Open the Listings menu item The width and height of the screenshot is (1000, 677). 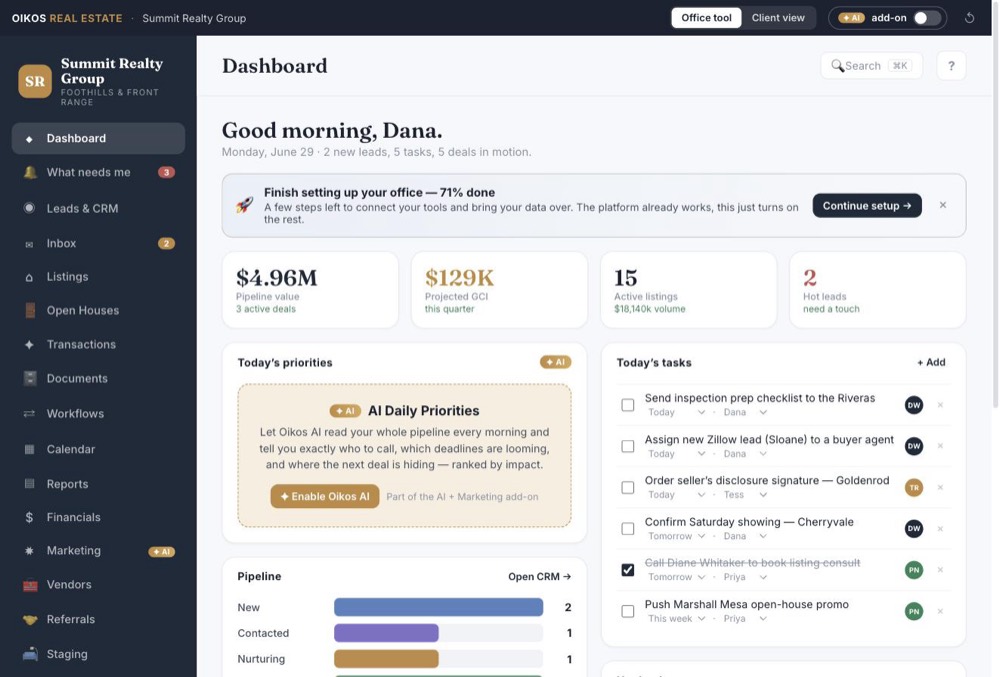coord(98,277)
